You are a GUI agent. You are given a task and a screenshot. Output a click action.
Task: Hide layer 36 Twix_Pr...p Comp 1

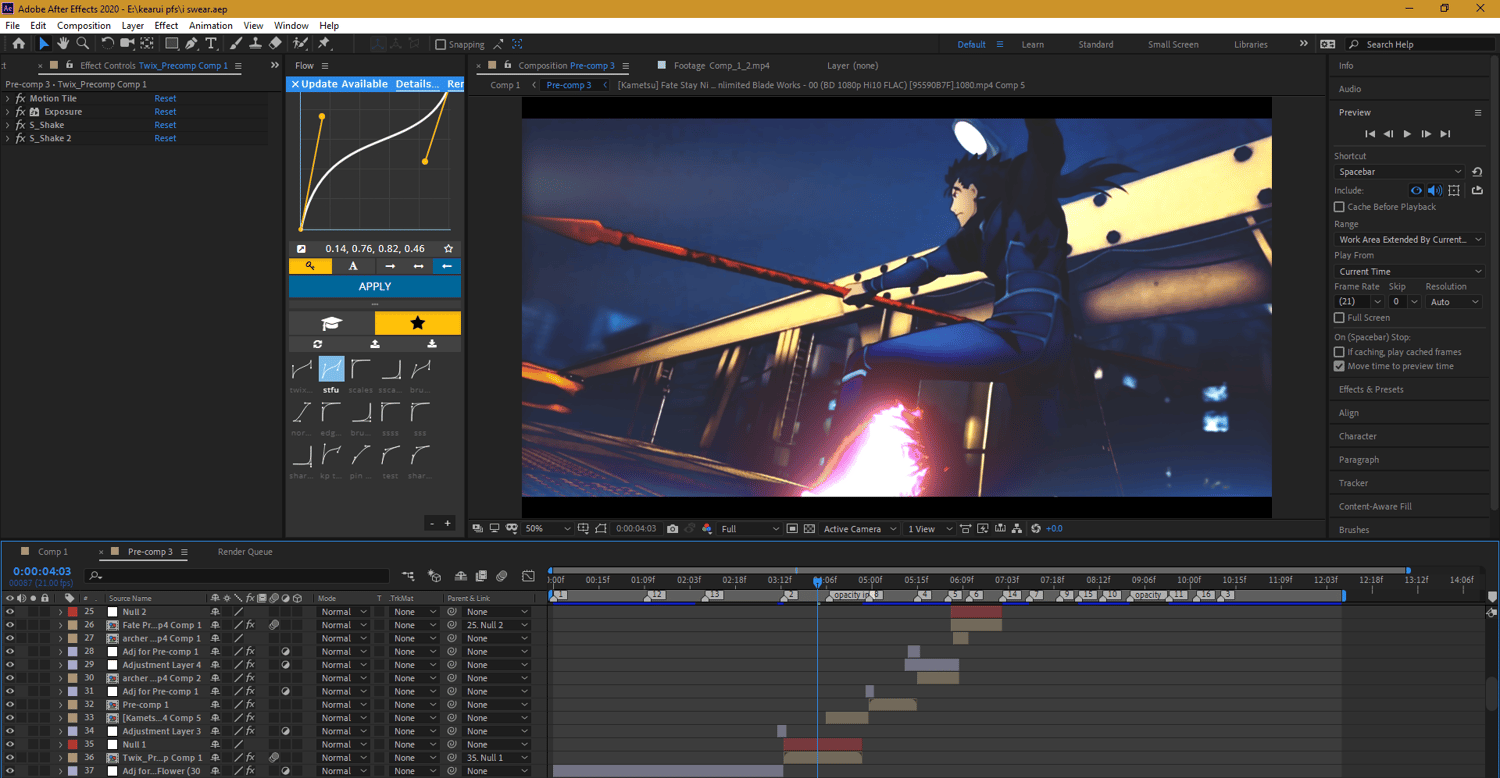(10, 758)
